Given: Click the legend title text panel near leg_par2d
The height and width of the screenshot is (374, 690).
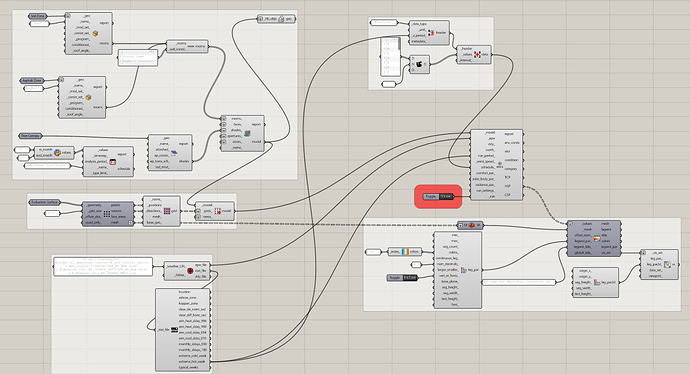Looking at the screenshot, I should tap(518, 282).
